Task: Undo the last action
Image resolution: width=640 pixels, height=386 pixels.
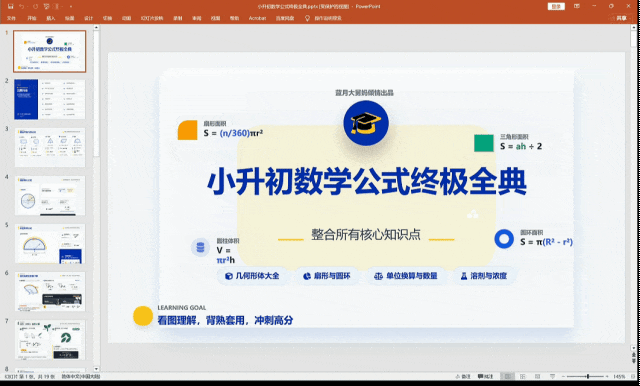Action: click(x=22, y=7)
